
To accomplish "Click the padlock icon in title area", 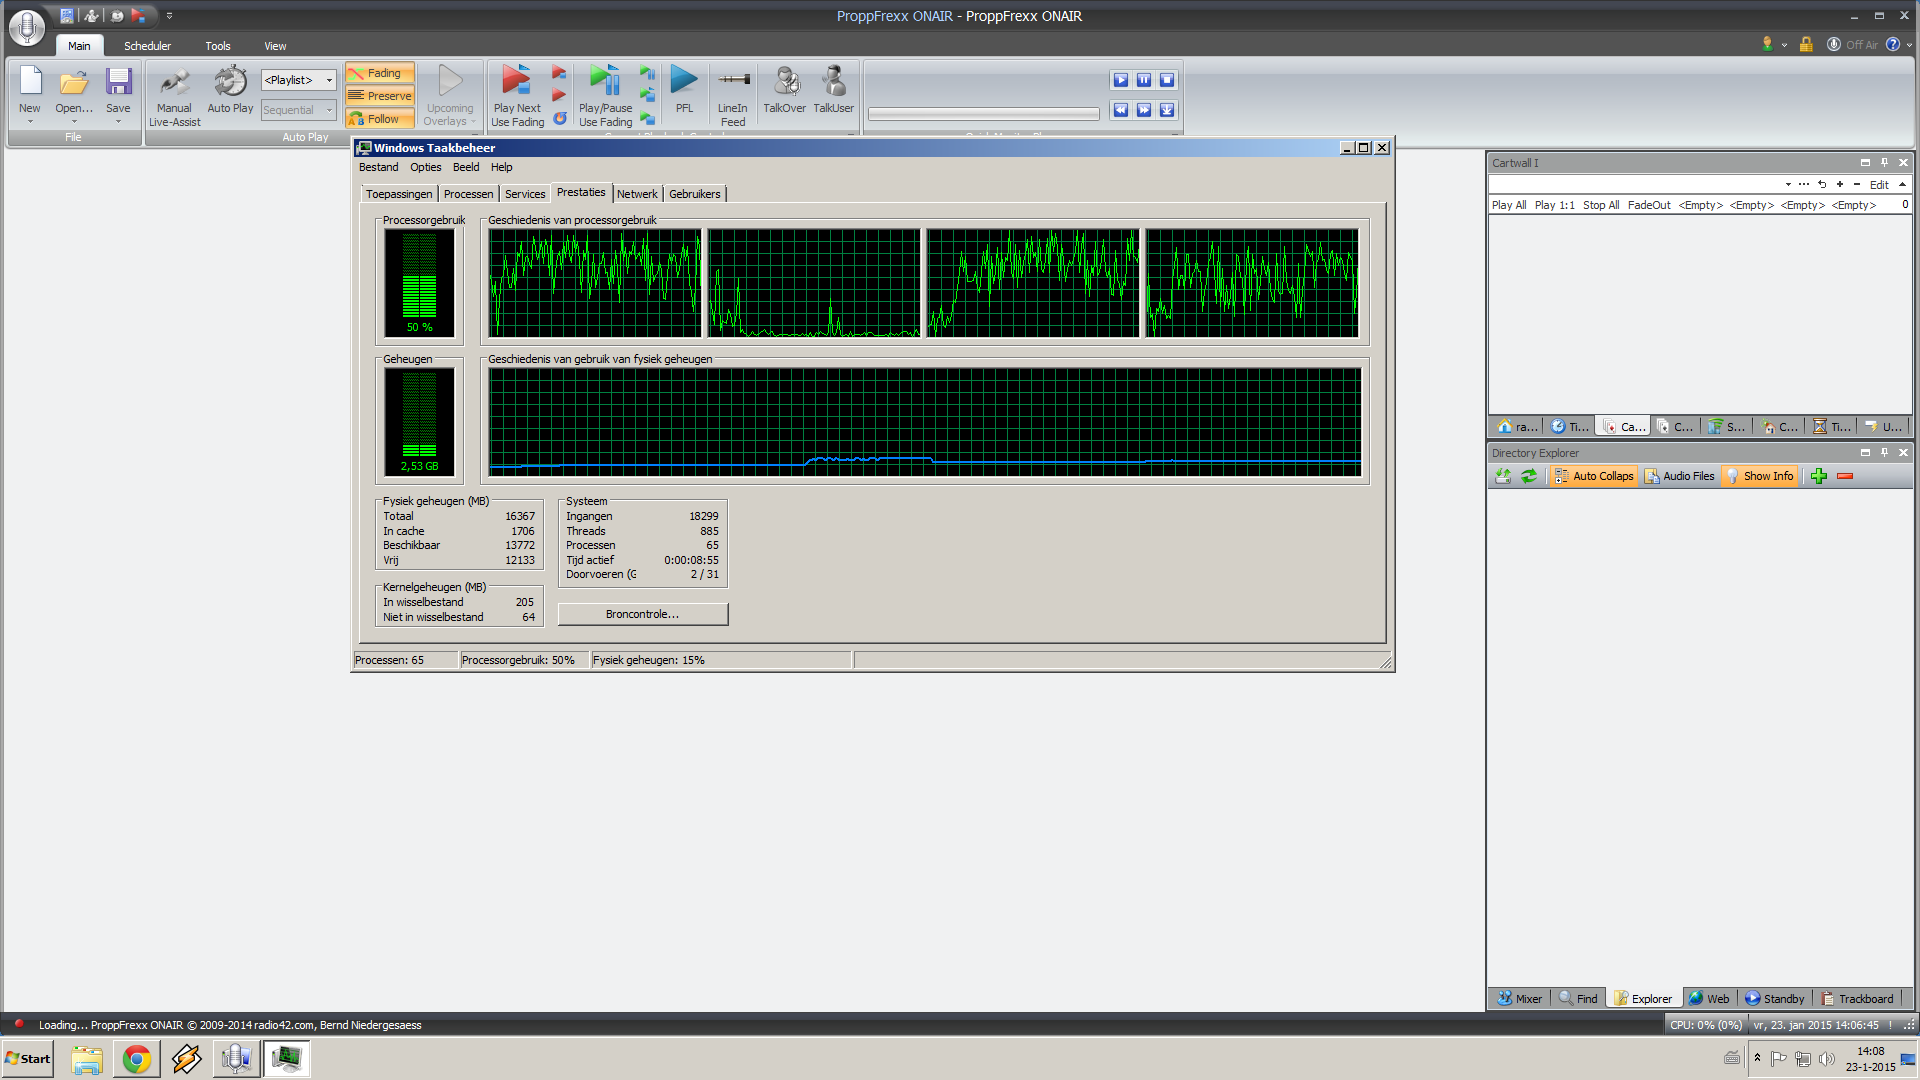I will click(1806, 44).
